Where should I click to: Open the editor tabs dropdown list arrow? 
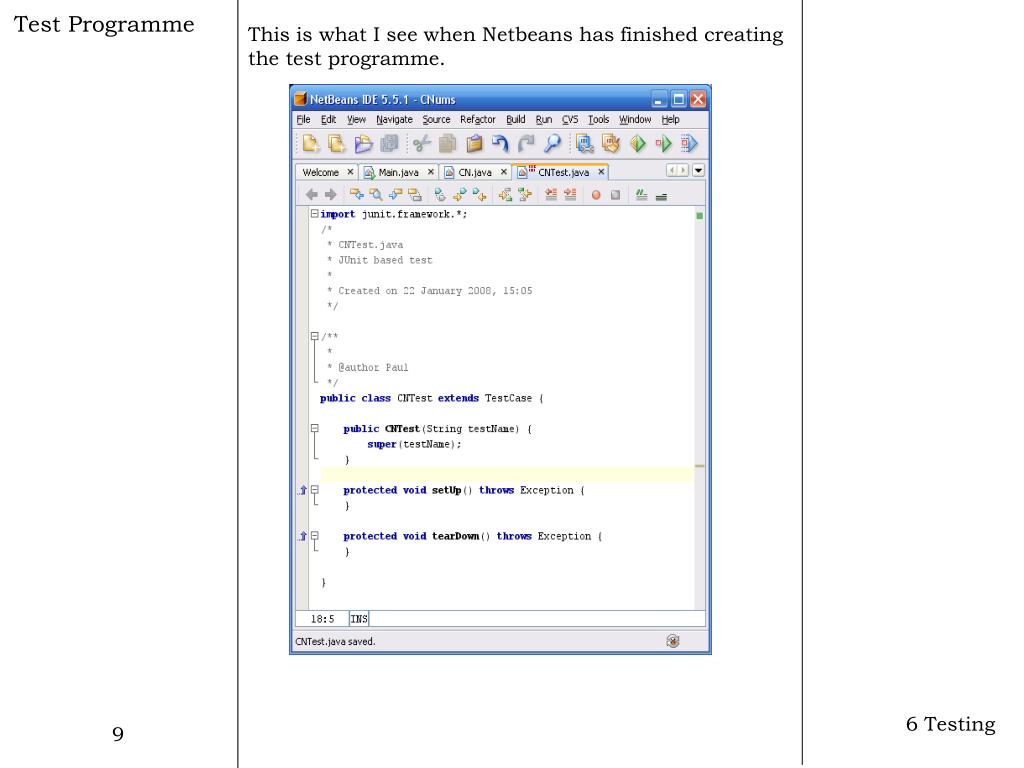698,170
